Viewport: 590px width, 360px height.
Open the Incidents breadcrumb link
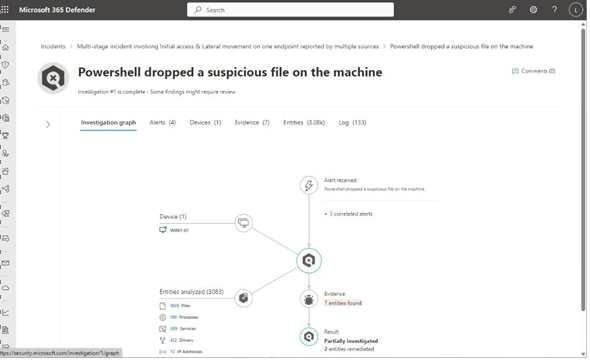[x=53, y=46]
